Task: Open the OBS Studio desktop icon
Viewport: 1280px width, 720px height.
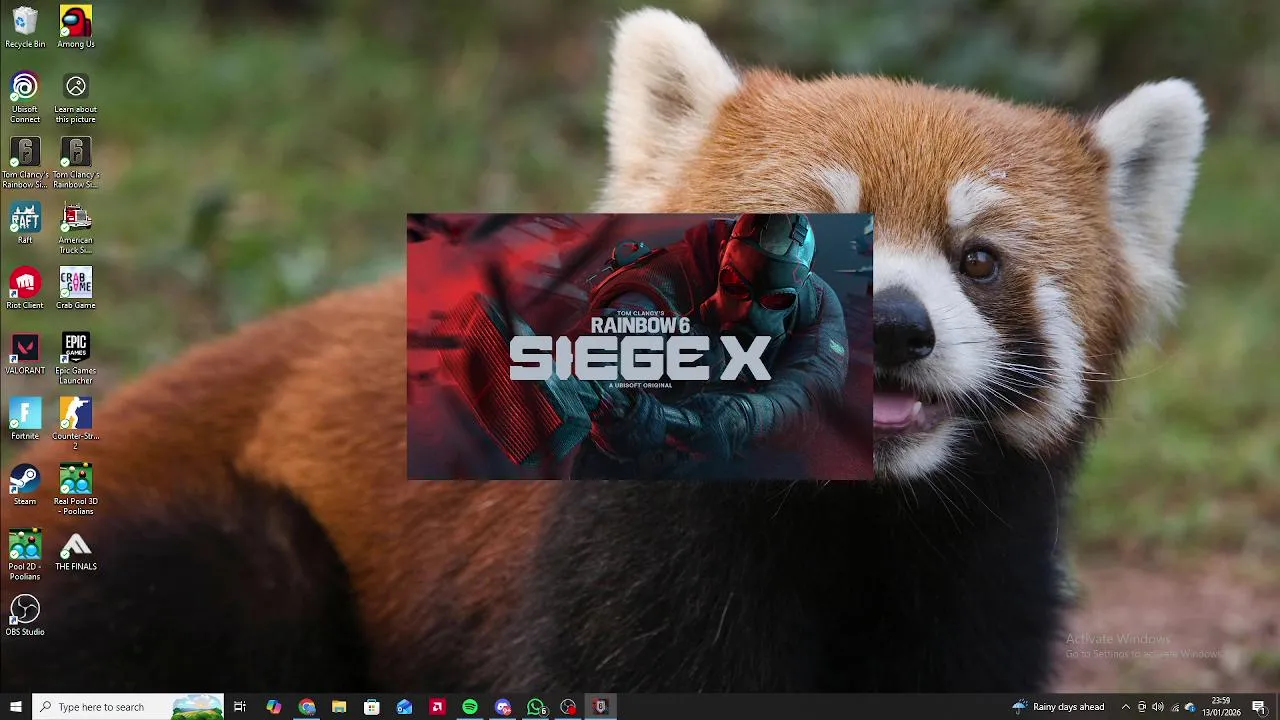Action: pos(25,615)
